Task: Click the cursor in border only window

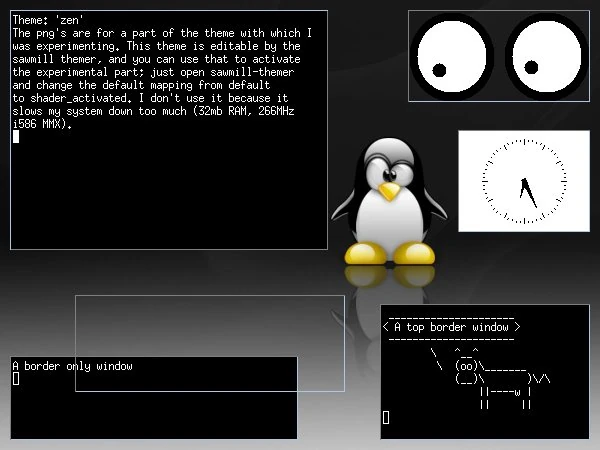Action: (16, 379)
